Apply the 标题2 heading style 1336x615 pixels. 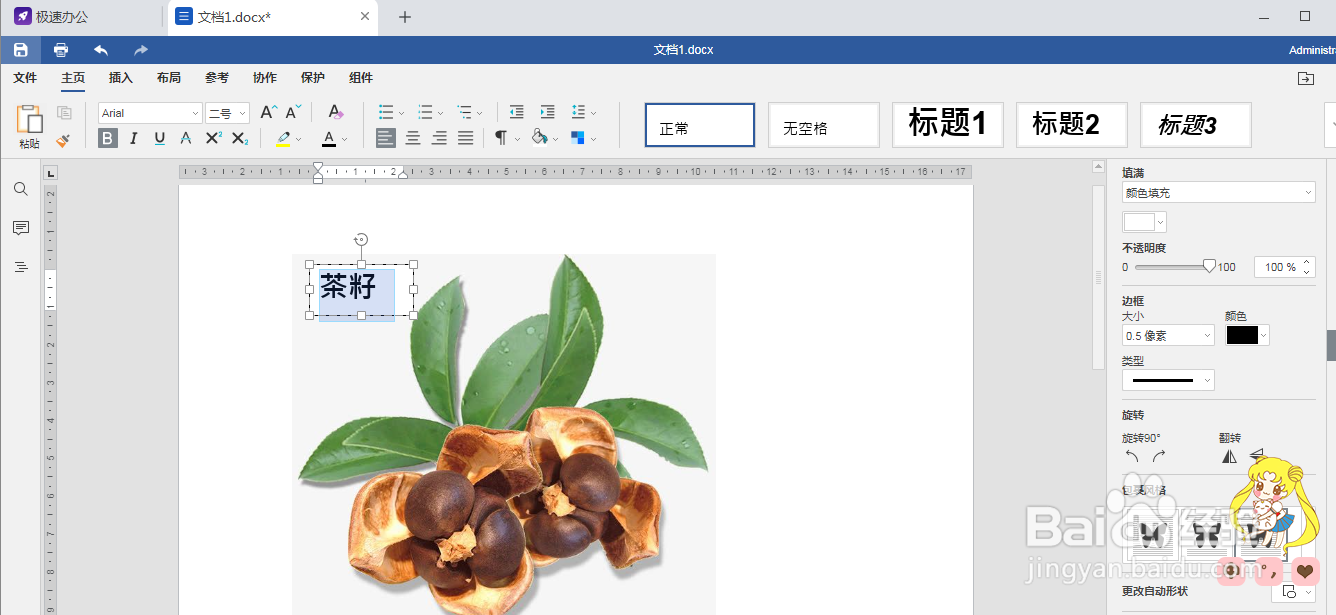coord(1072,125)
